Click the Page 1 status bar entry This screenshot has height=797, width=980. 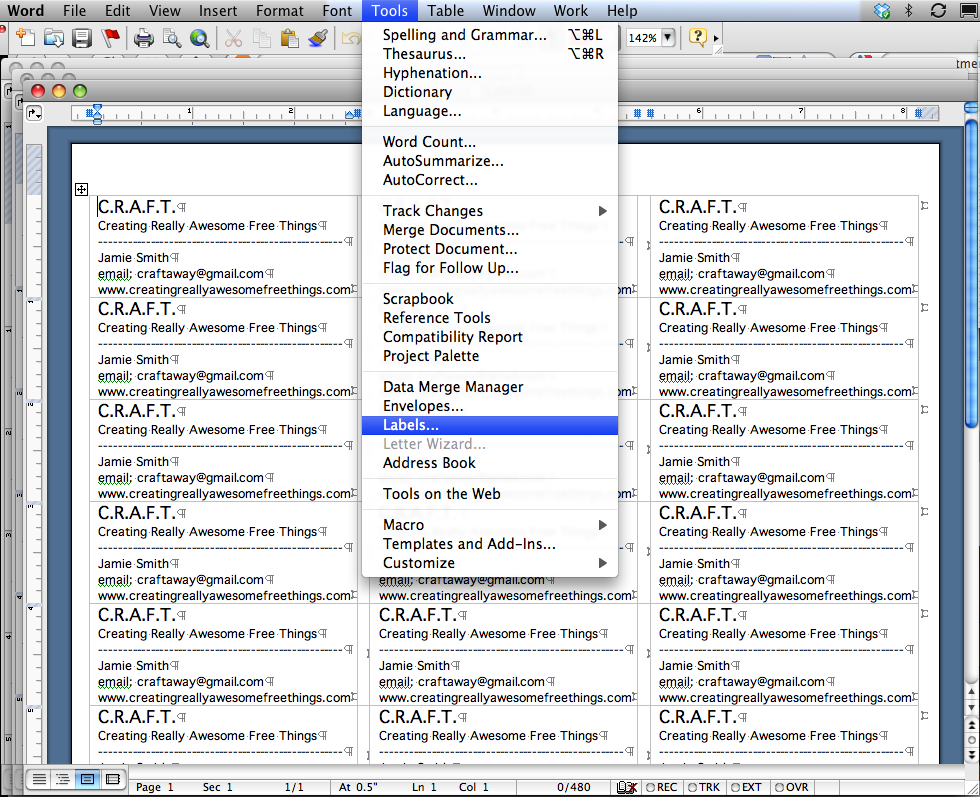(154, 787)
